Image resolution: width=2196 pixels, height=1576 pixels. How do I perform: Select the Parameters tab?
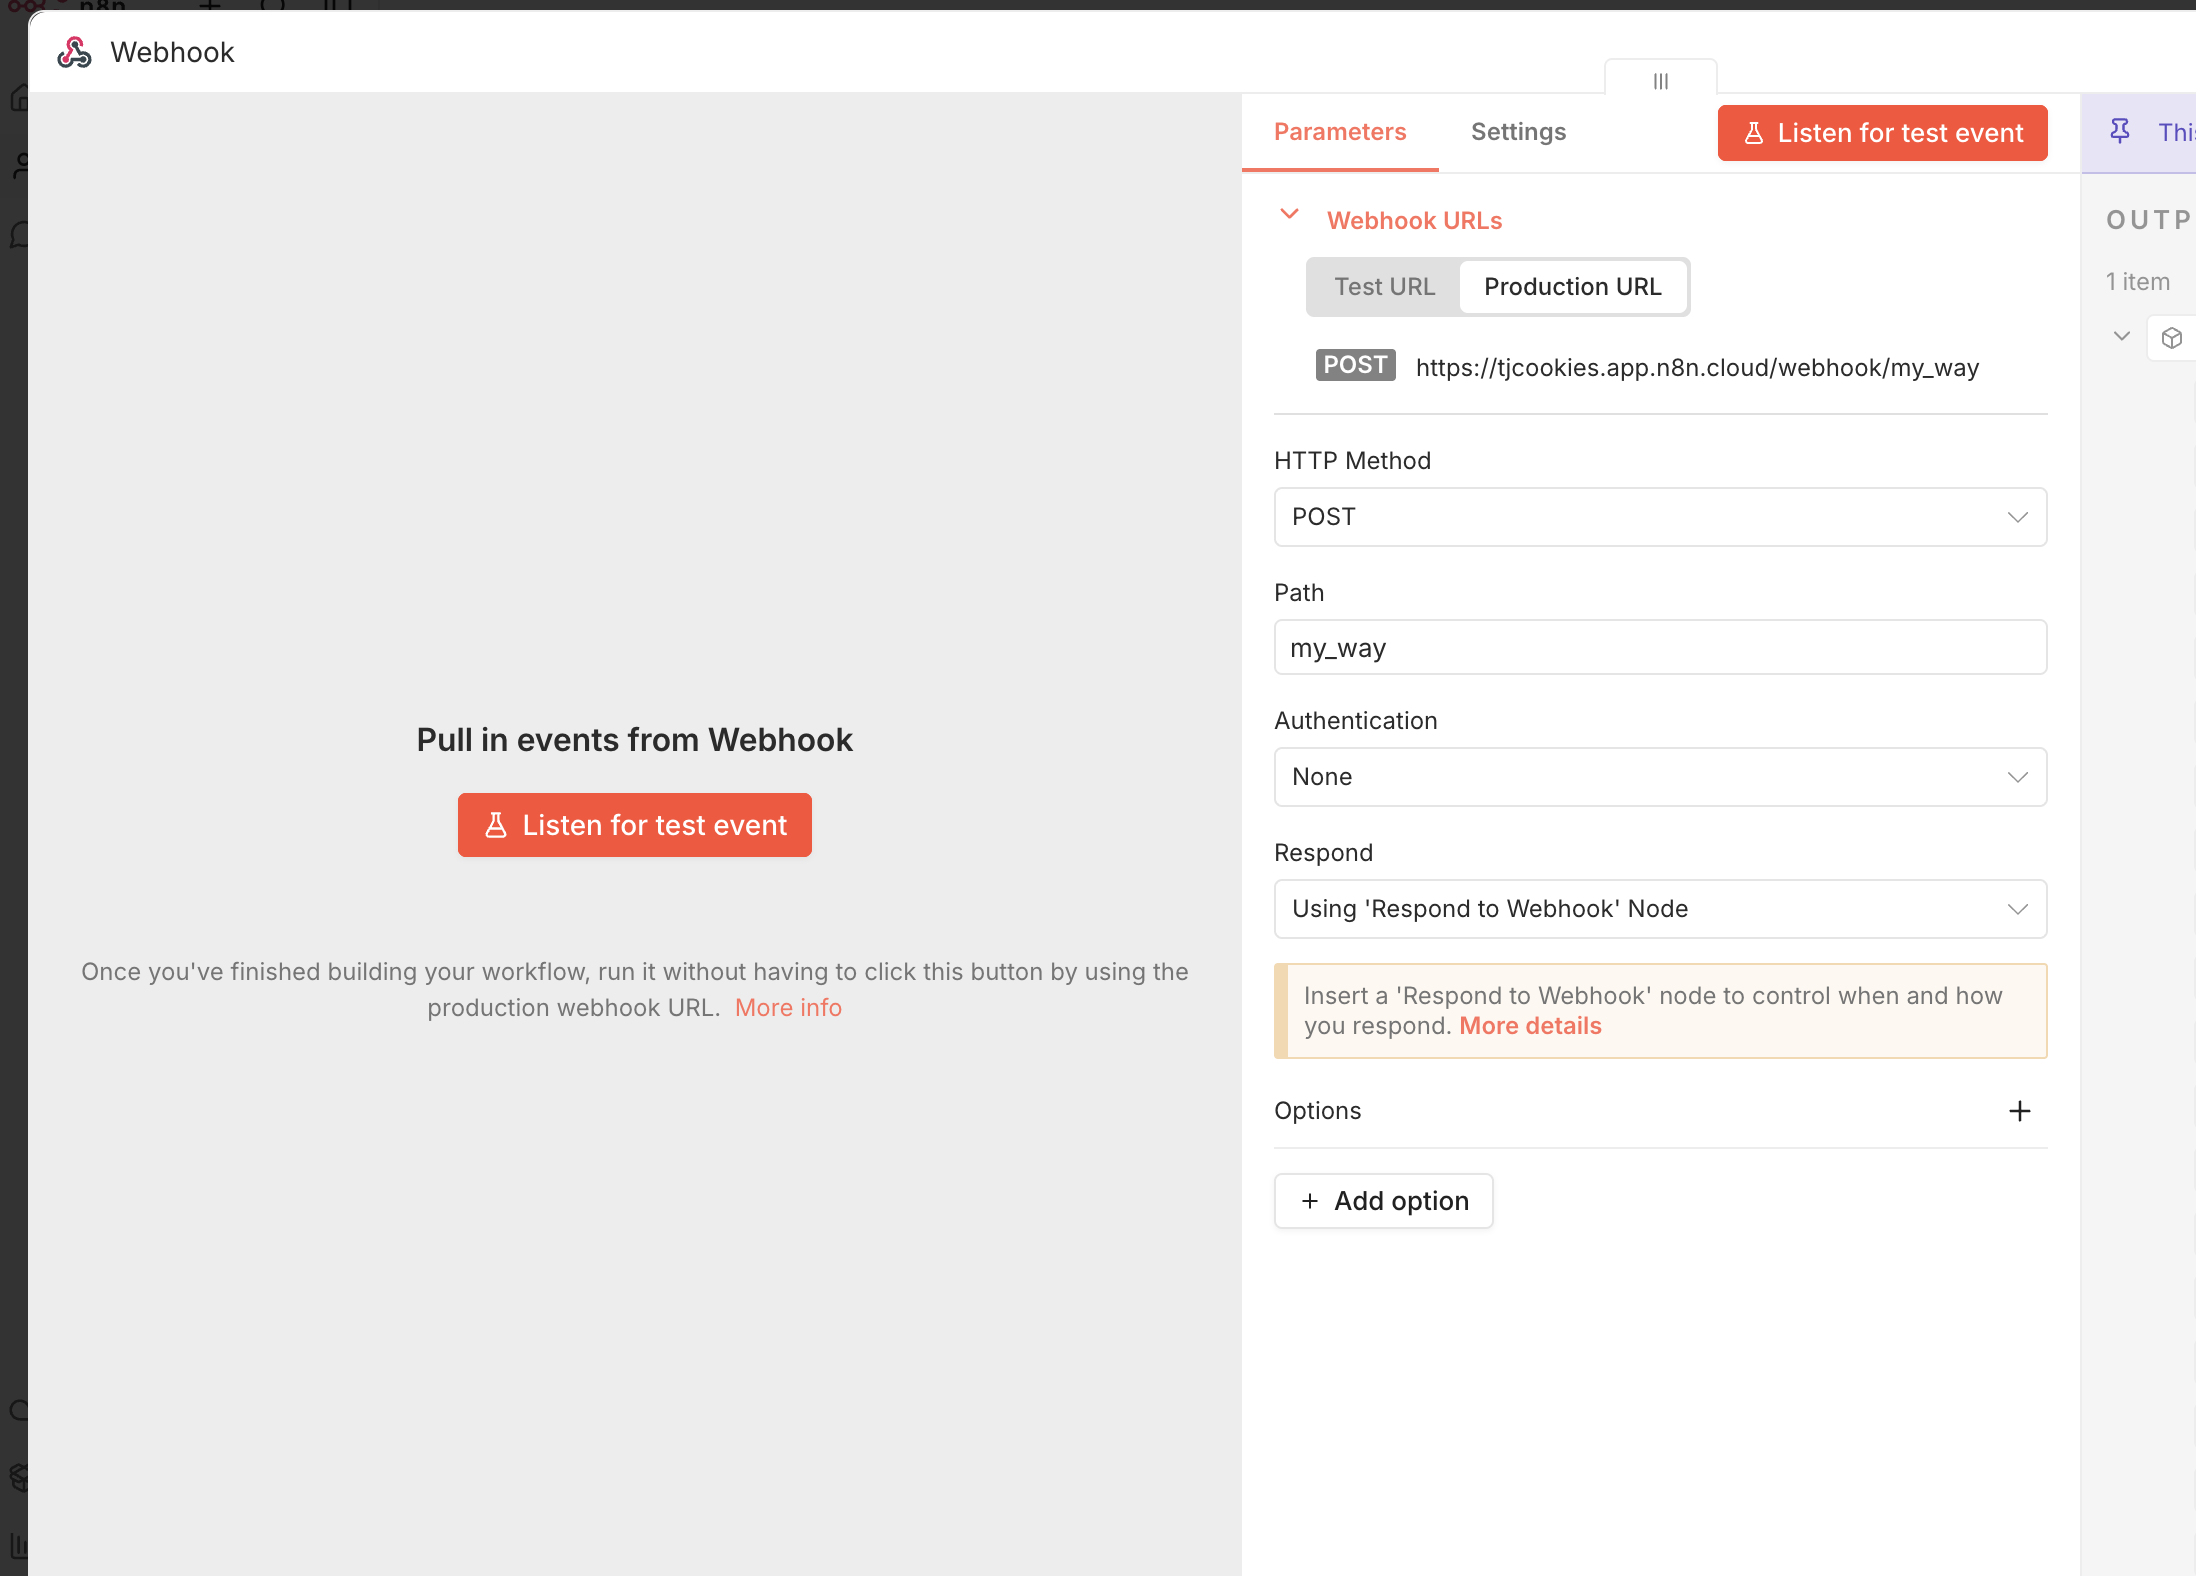(1339, 132)
